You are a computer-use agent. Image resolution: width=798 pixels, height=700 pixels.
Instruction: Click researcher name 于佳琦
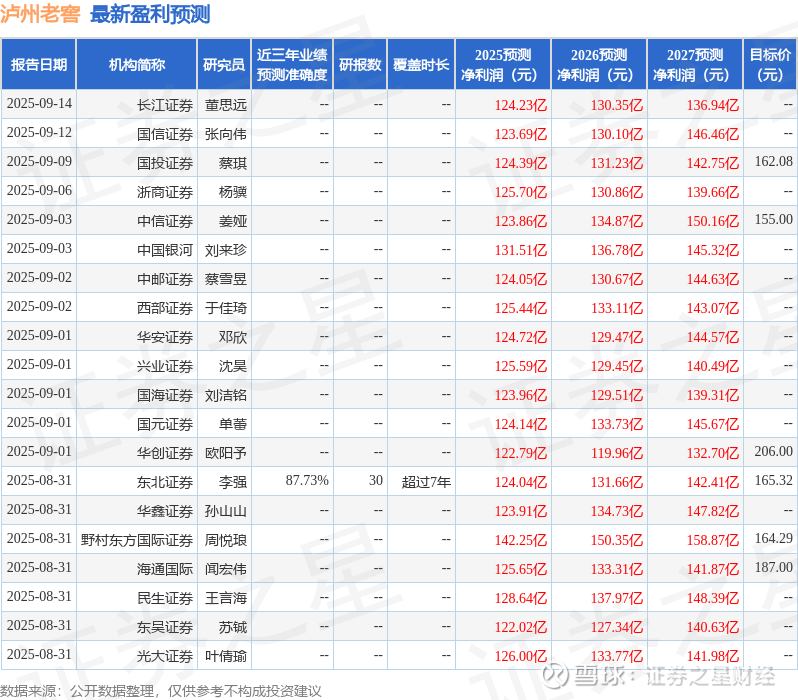coord(226,309)
